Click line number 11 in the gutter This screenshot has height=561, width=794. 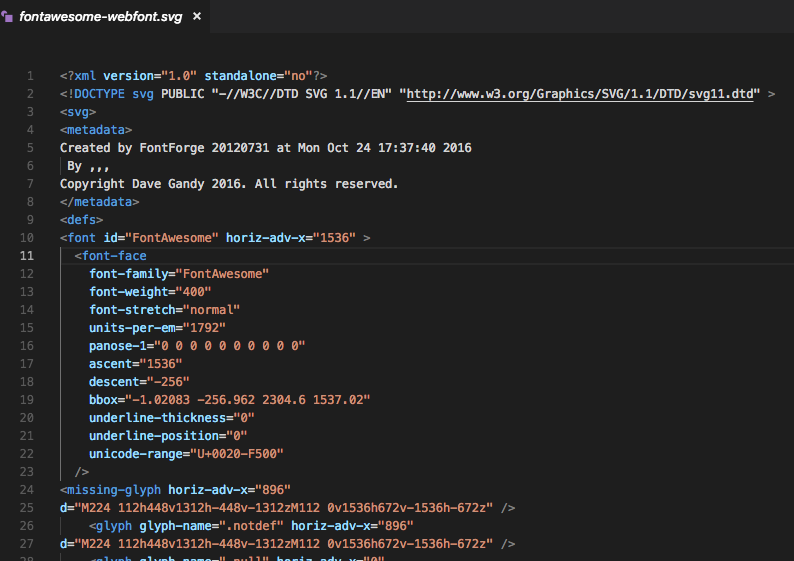click(x=27, y=256)
